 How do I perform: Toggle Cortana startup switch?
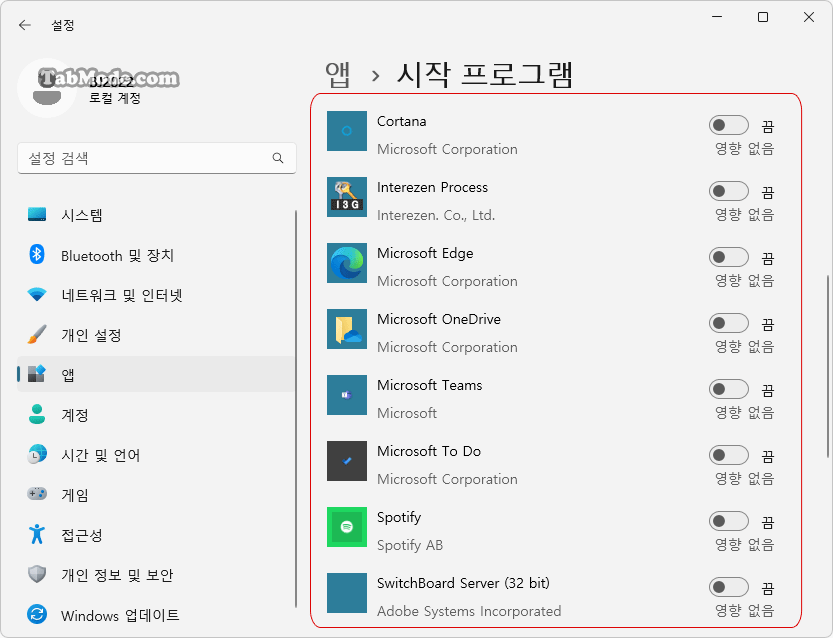(x=728, y=125)
